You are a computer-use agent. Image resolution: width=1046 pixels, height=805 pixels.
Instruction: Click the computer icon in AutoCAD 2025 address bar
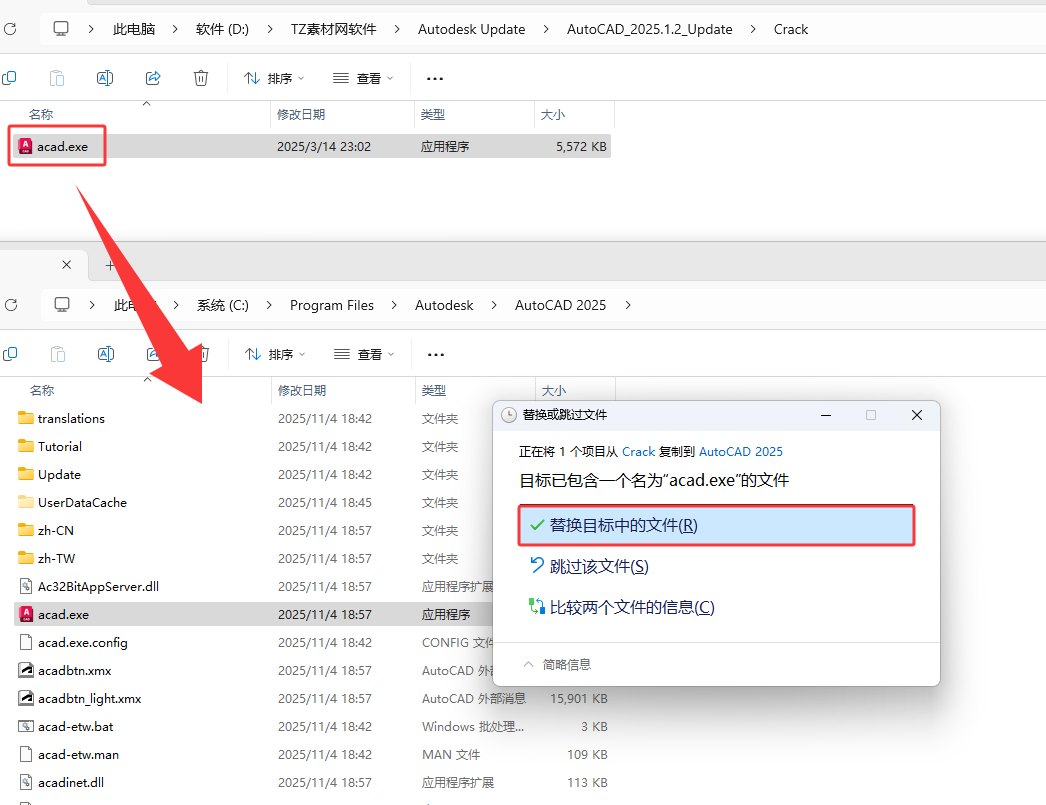[62, 305]
